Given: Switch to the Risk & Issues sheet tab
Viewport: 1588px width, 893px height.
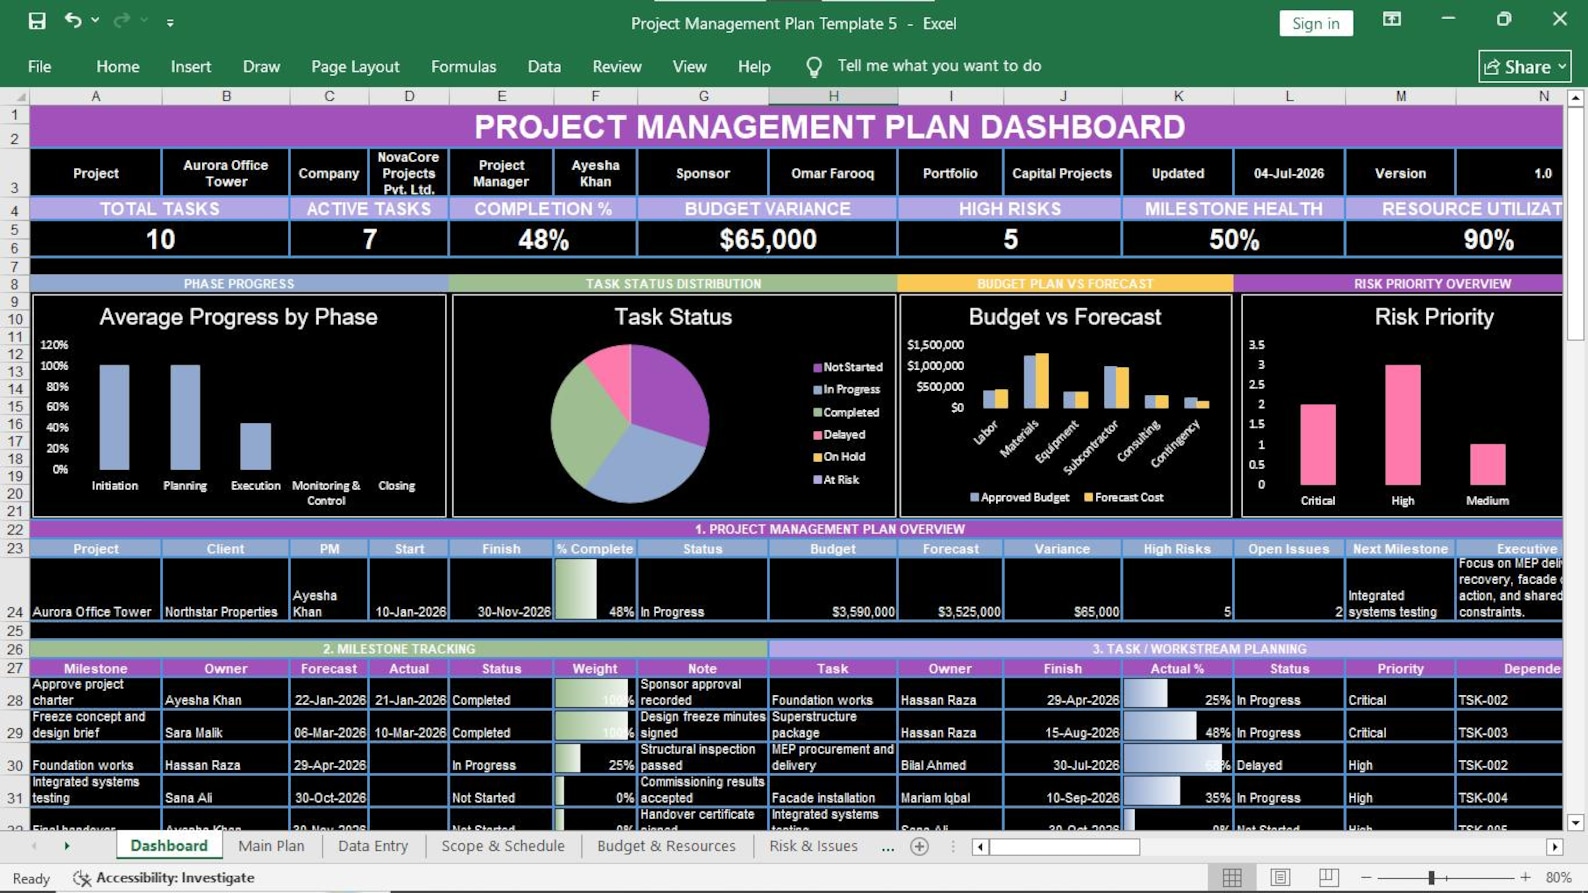Looking at the screenshot, I should tap(813, 846).
